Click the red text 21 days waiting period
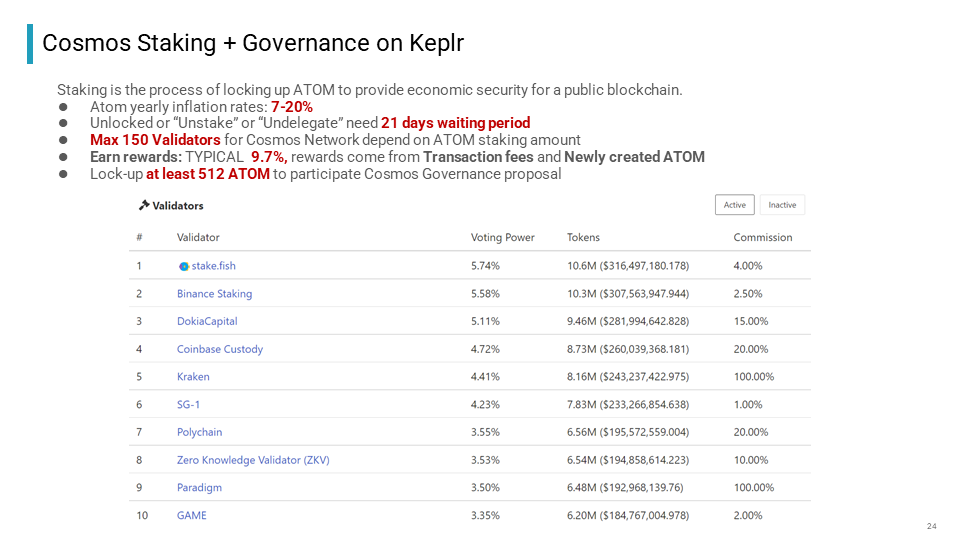 456,123
